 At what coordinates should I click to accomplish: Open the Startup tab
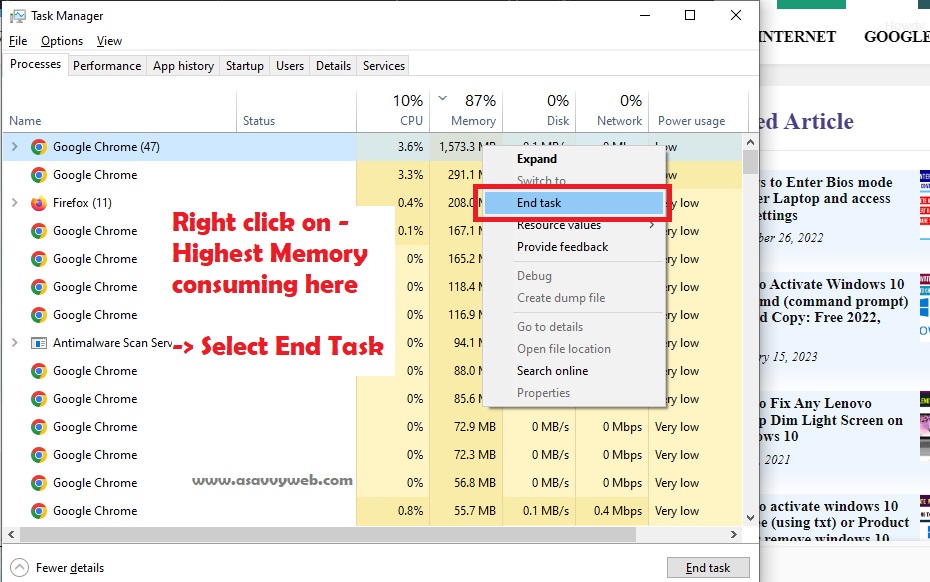(244, 66)
